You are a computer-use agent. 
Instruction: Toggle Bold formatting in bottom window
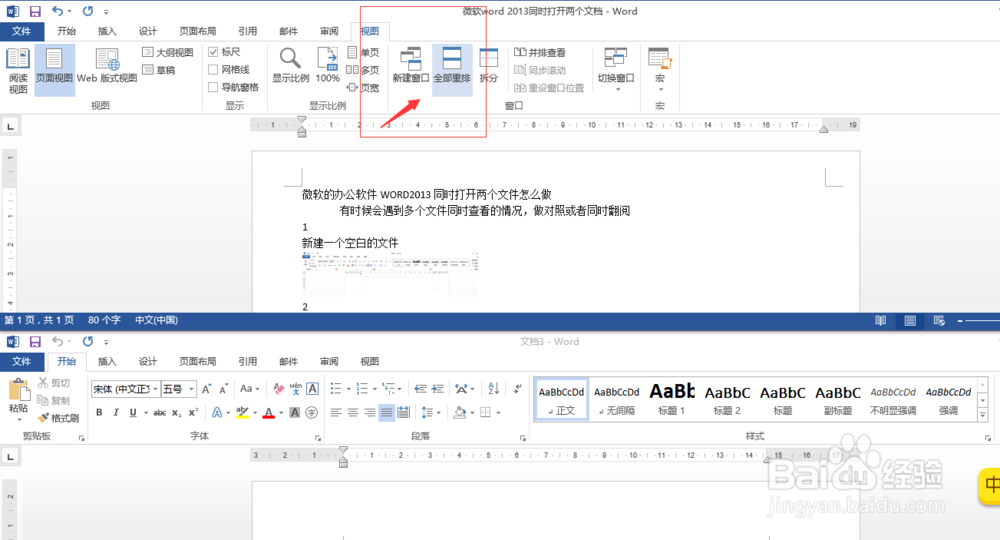pos(99,412)
